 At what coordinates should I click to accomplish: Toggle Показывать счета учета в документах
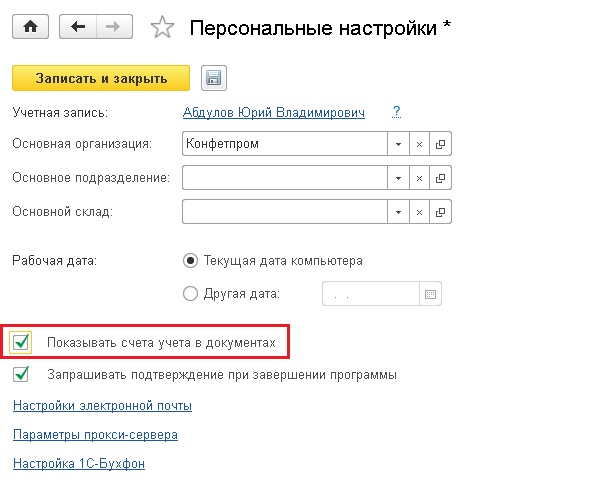tap(21, 342)
